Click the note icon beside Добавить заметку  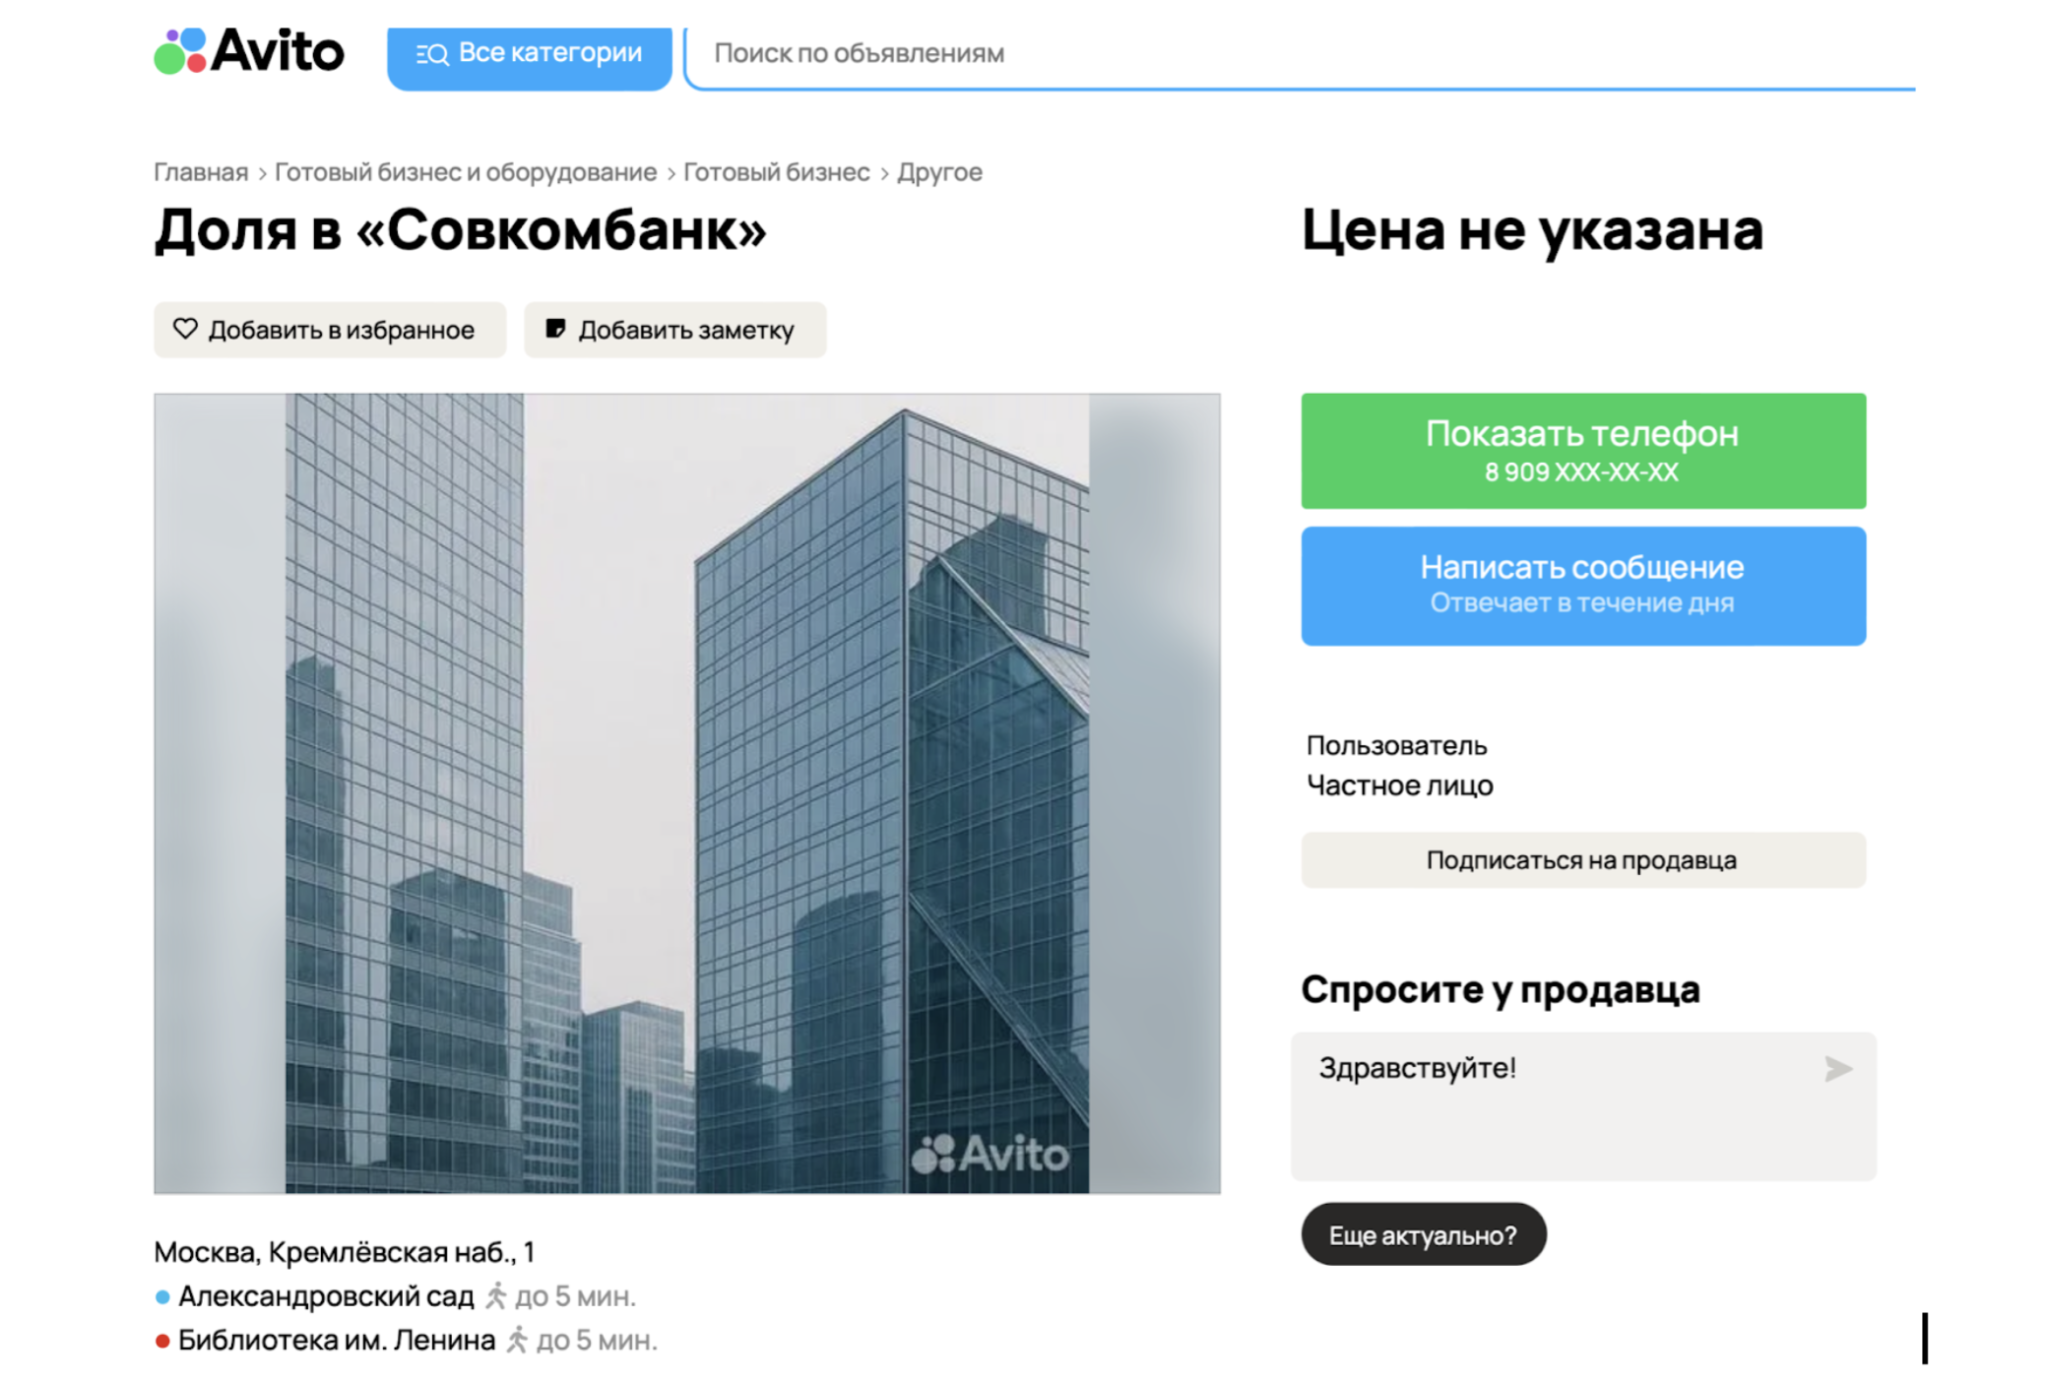tap(555, 329)
